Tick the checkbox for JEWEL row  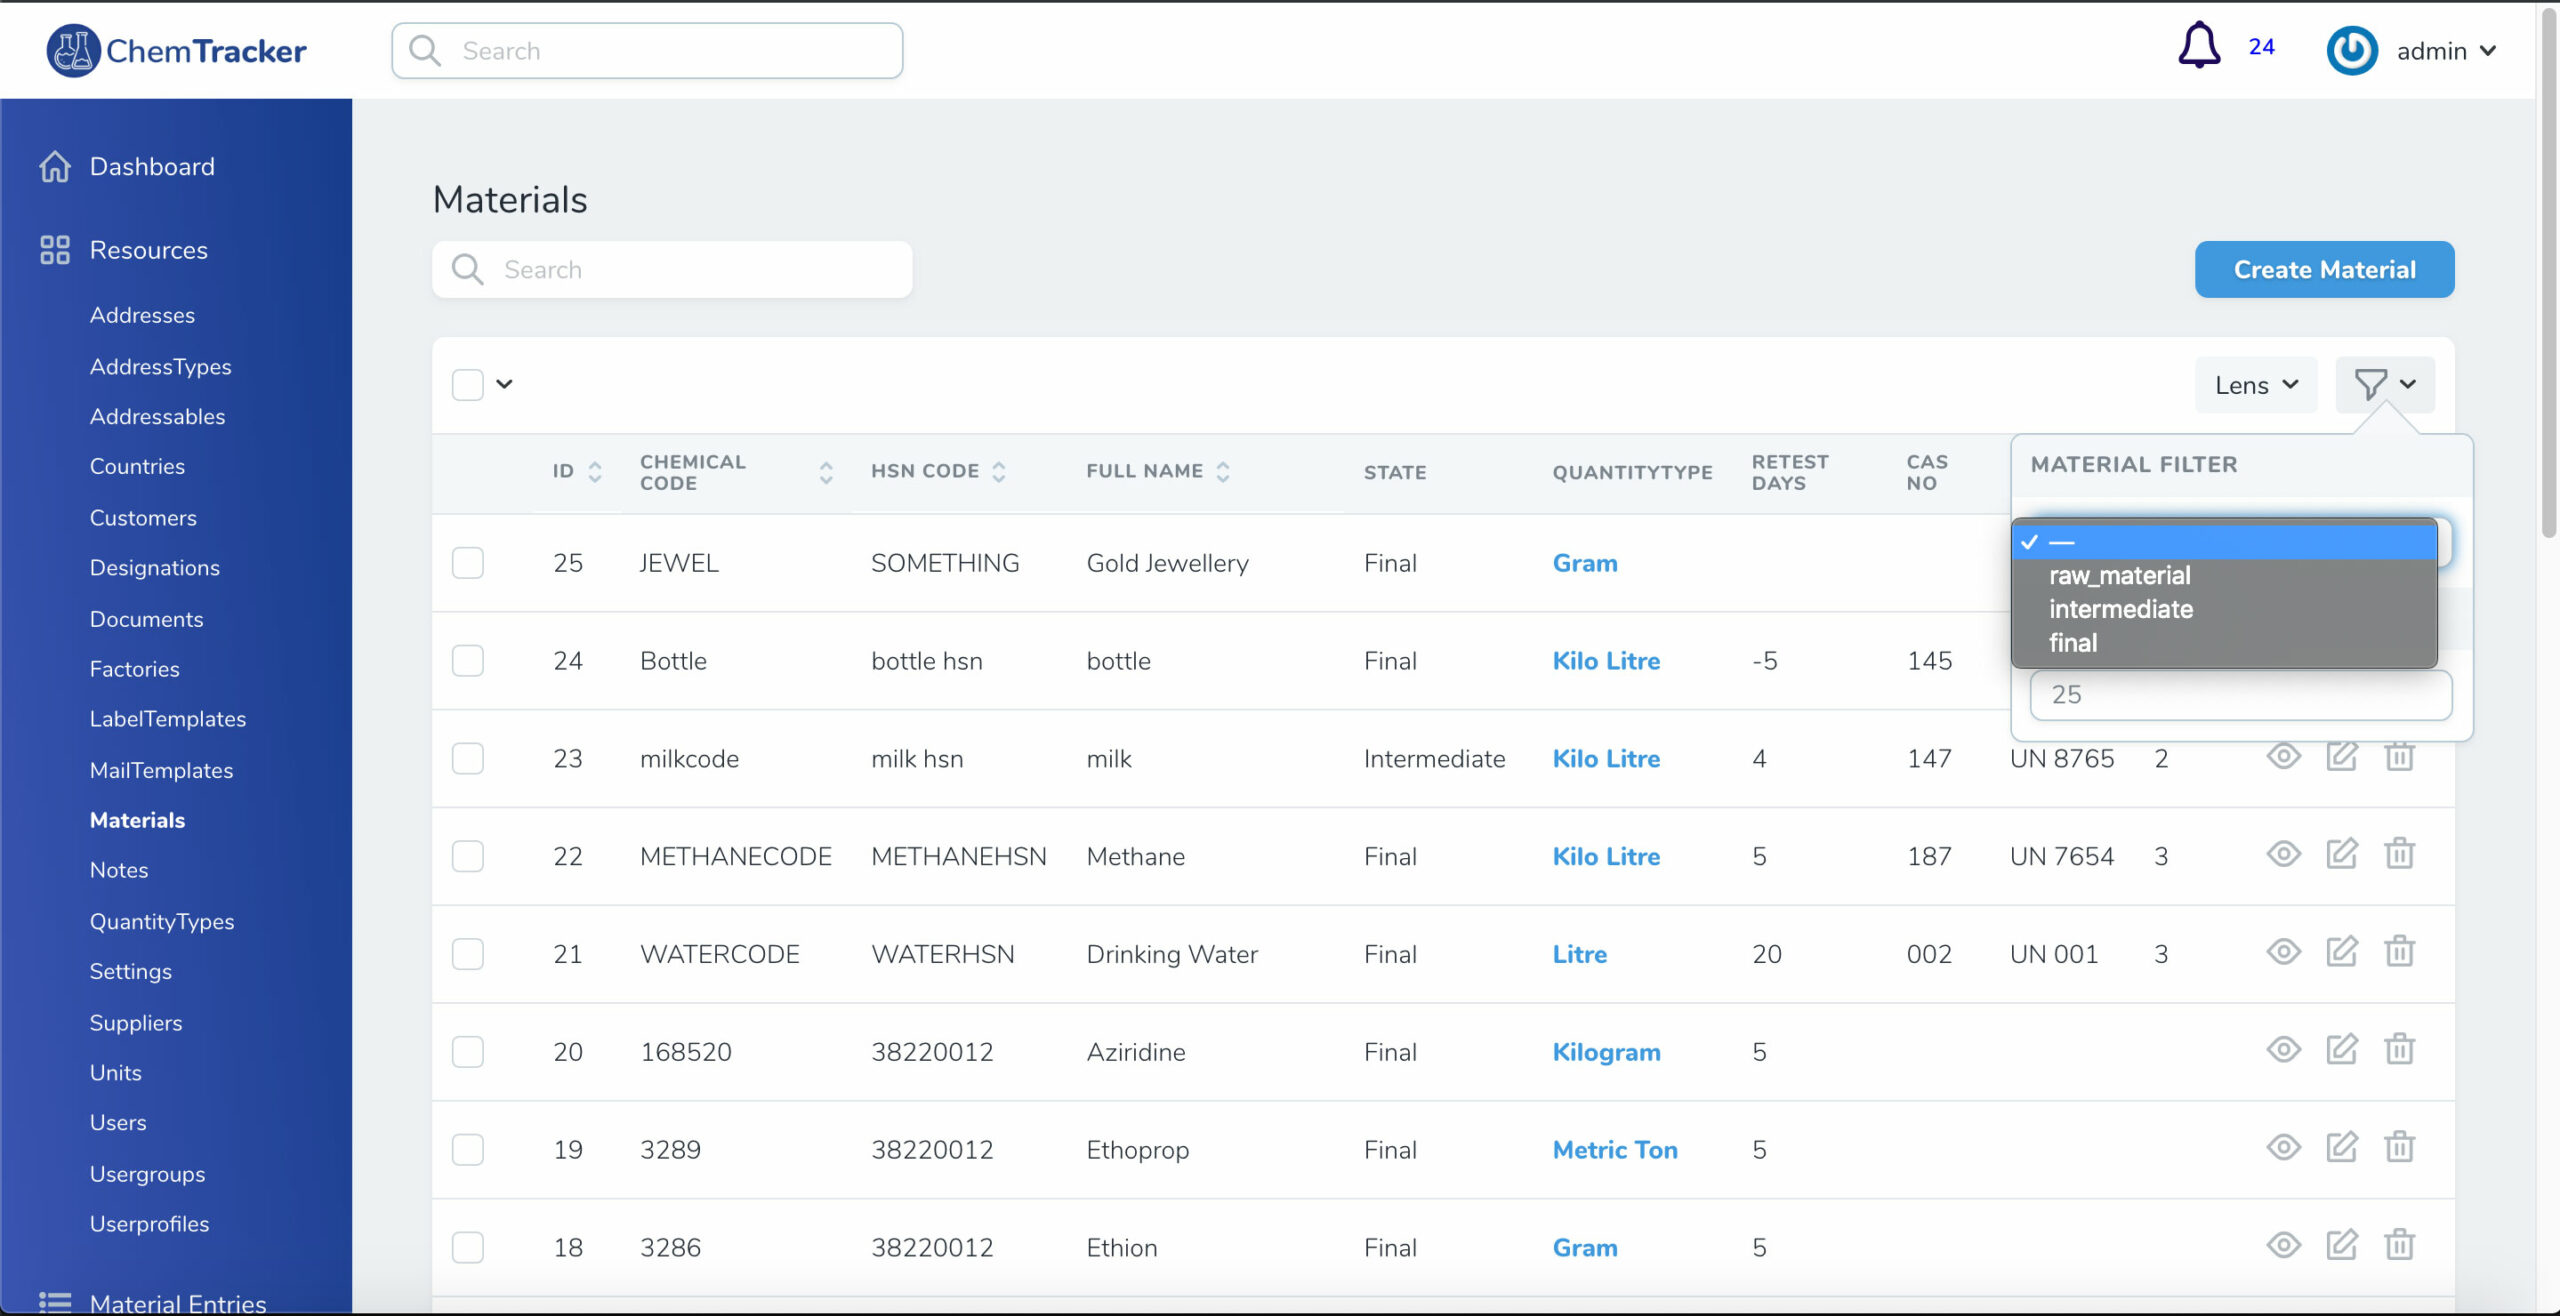pyautogui.click(x=468, y=563)
